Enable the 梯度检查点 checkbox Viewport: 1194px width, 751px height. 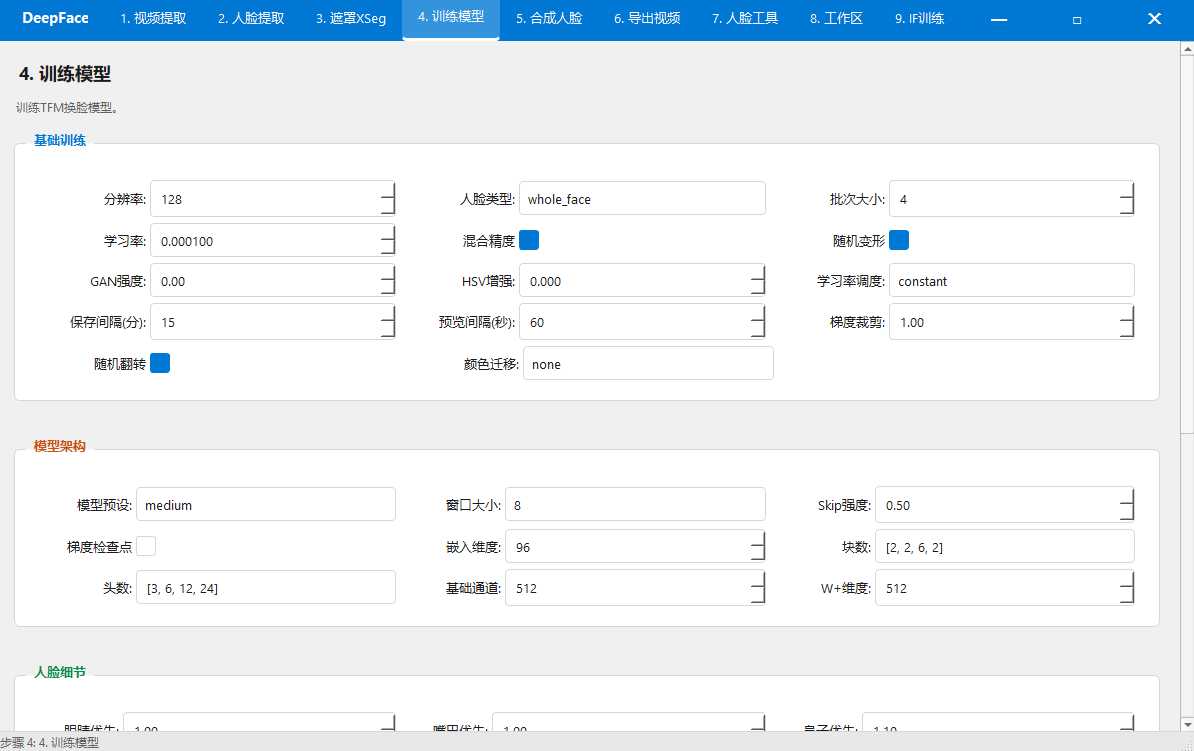pos(146,546)
